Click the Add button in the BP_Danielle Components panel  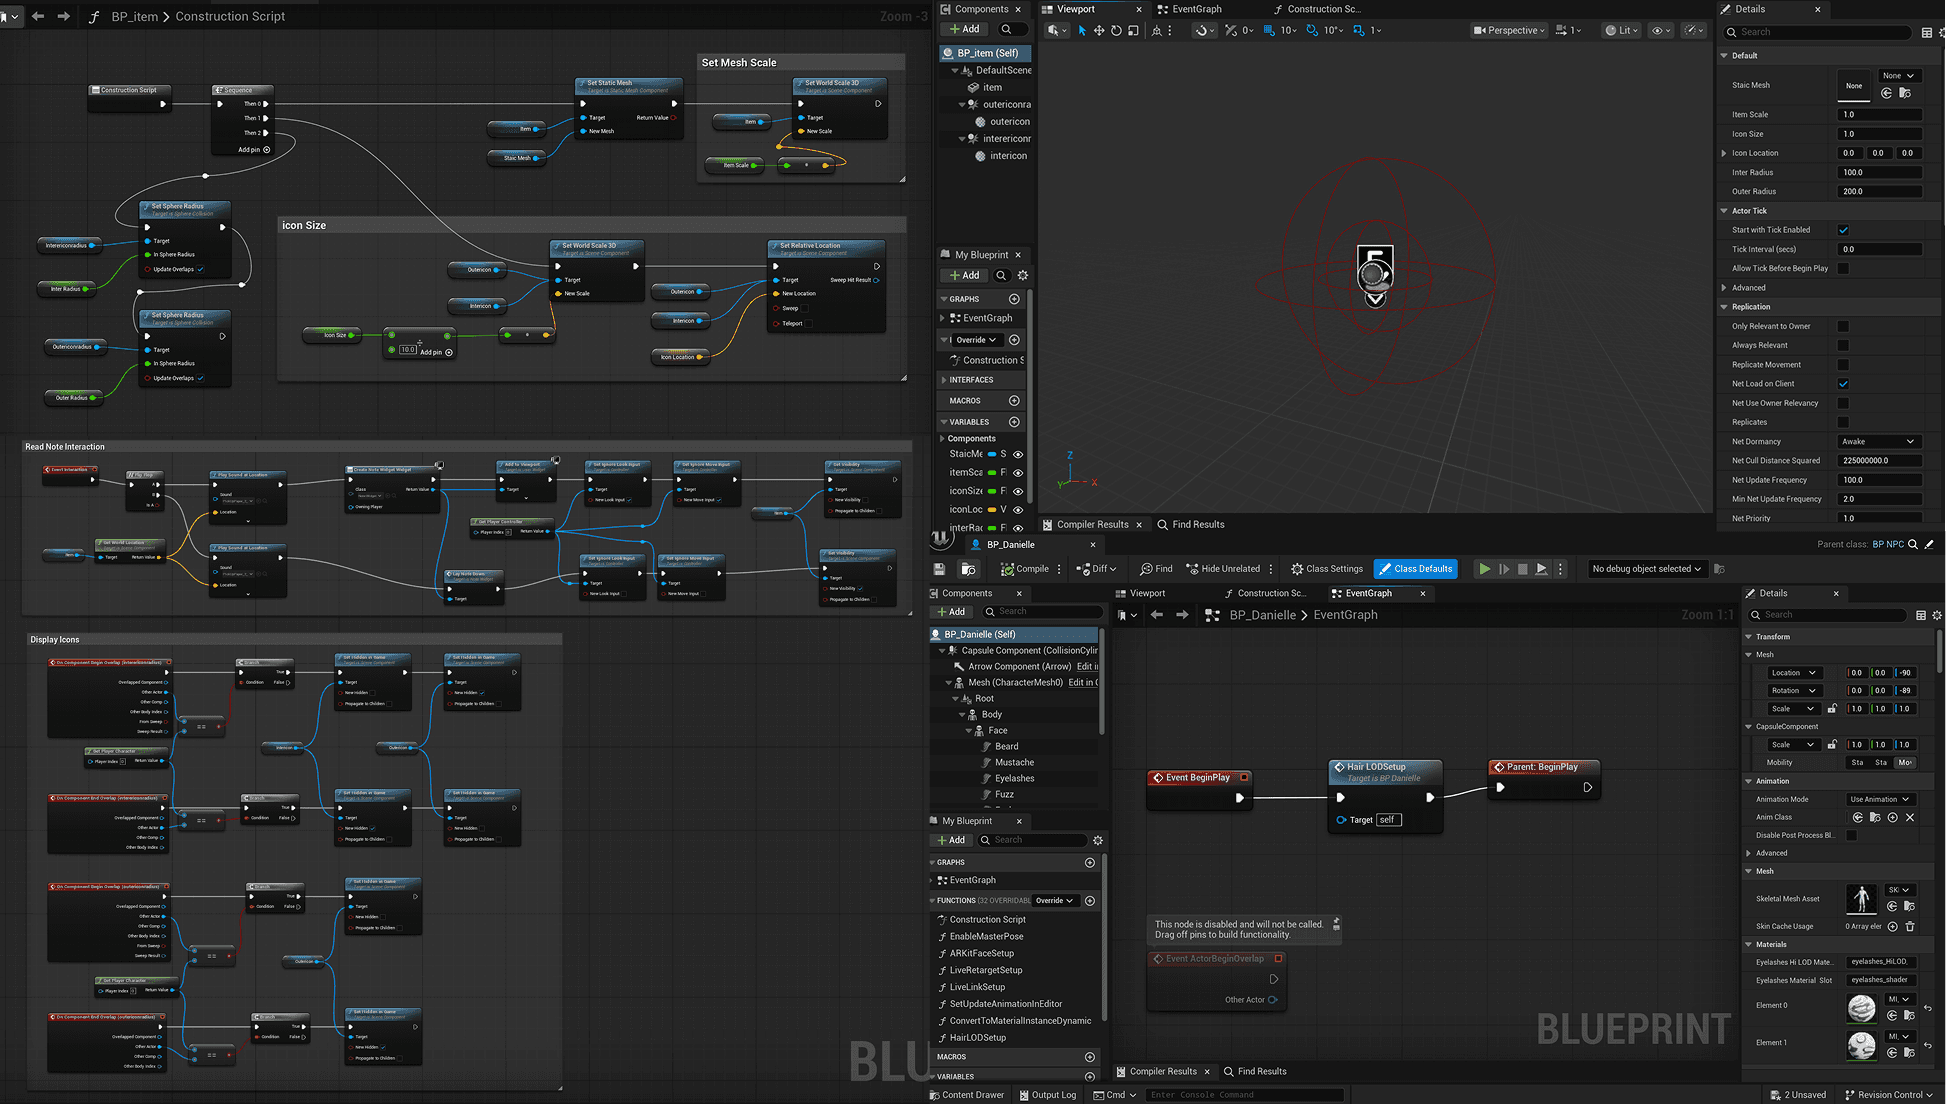950,611
